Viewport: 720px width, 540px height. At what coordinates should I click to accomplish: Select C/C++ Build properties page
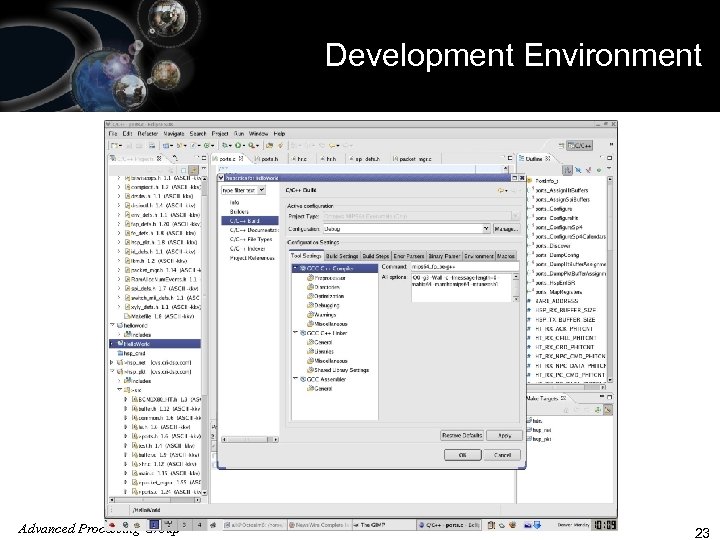249,221
